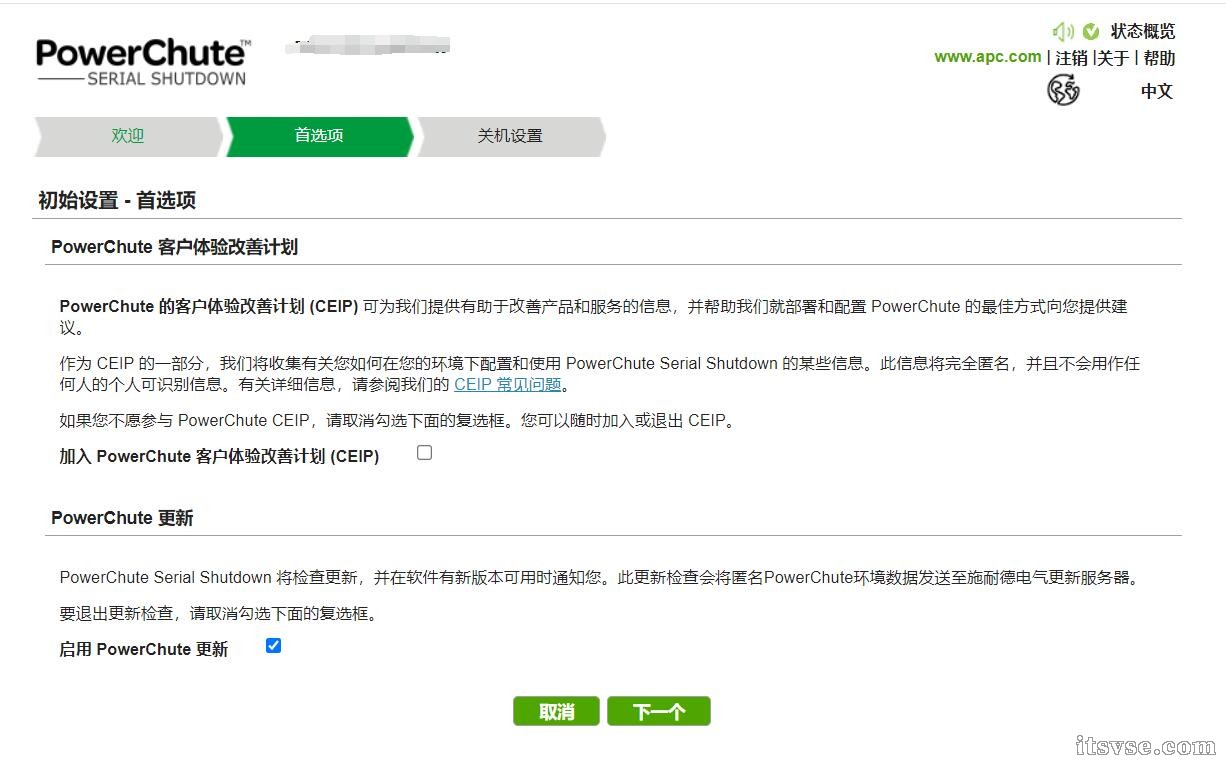Select the 首选项 wizard step
Screen dimensions: 1226x775
coord(319,136)
